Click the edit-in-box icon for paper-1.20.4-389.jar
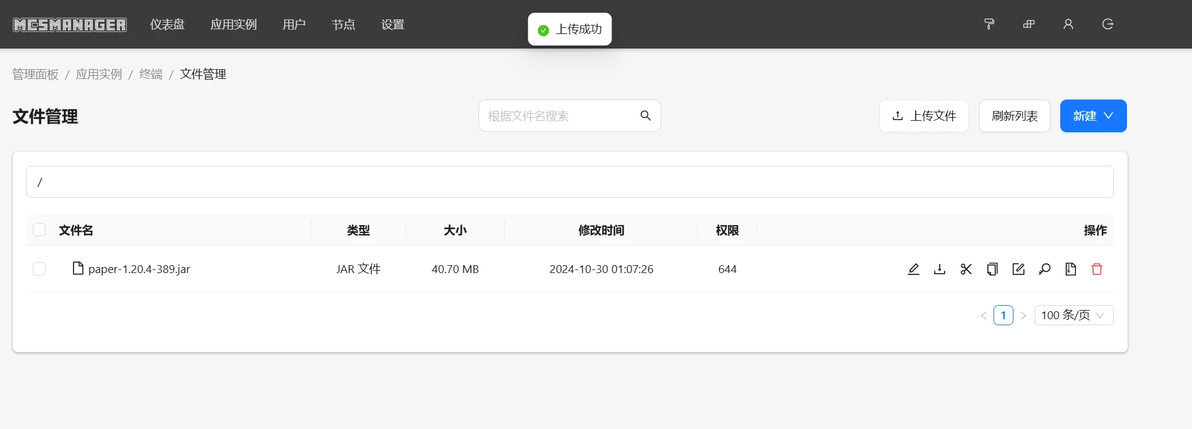Viewport: 1192px width, 429px height. point(1019,269)
